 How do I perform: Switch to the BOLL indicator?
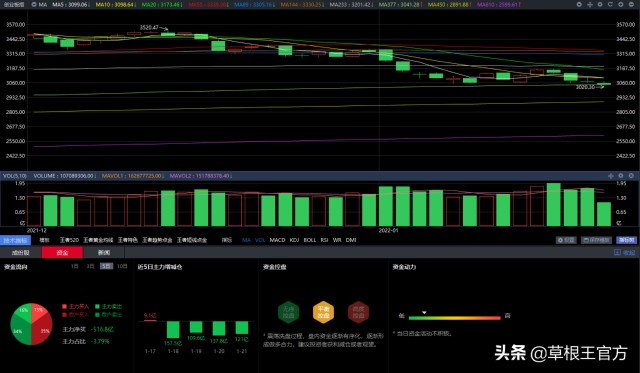coord(310,240)
